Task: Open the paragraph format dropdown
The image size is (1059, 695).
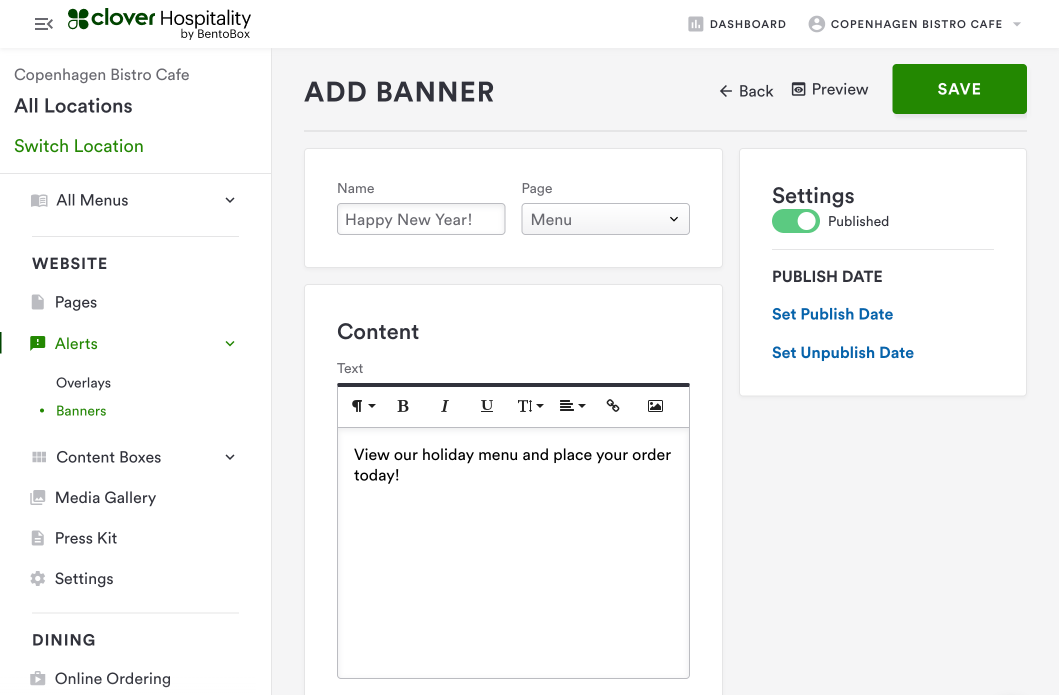Action: click(x=362, y=406)
